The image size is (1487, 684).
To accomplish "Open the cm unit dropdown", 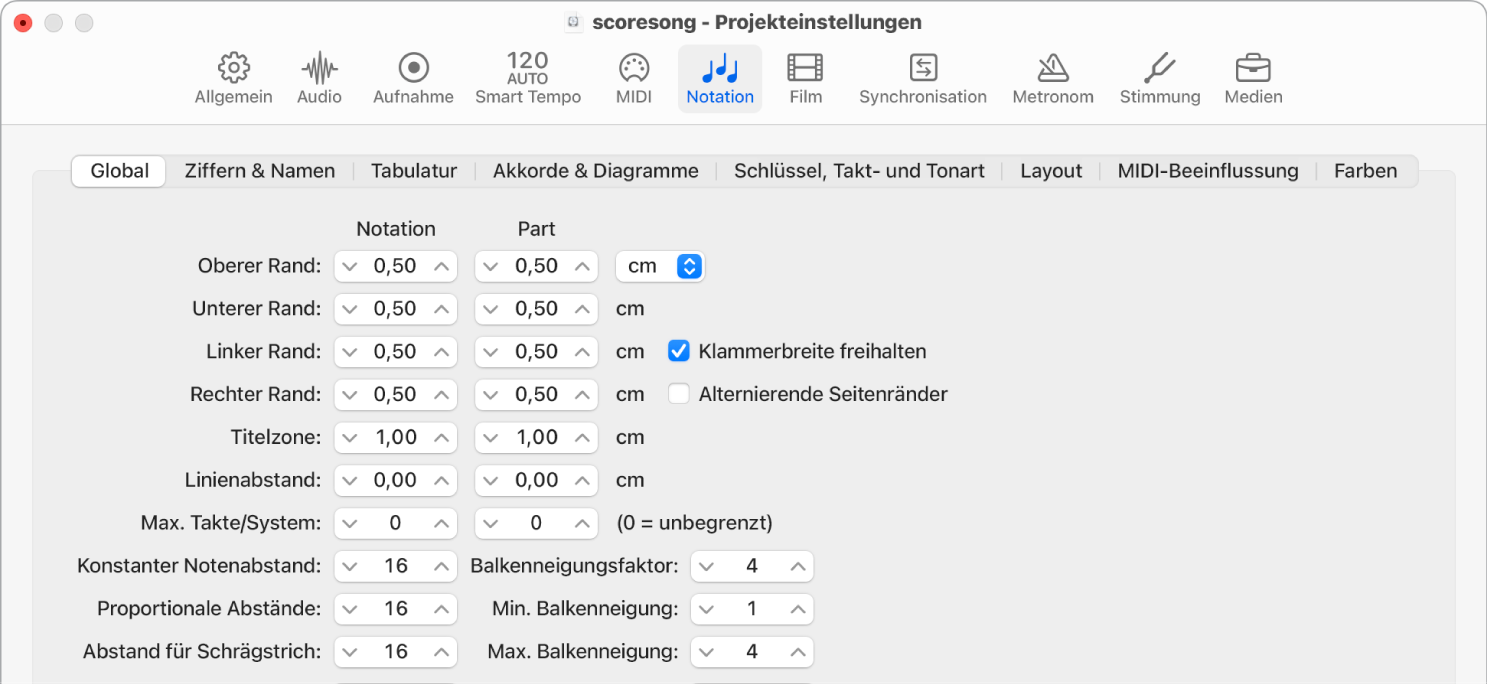I will coord(660,266).
